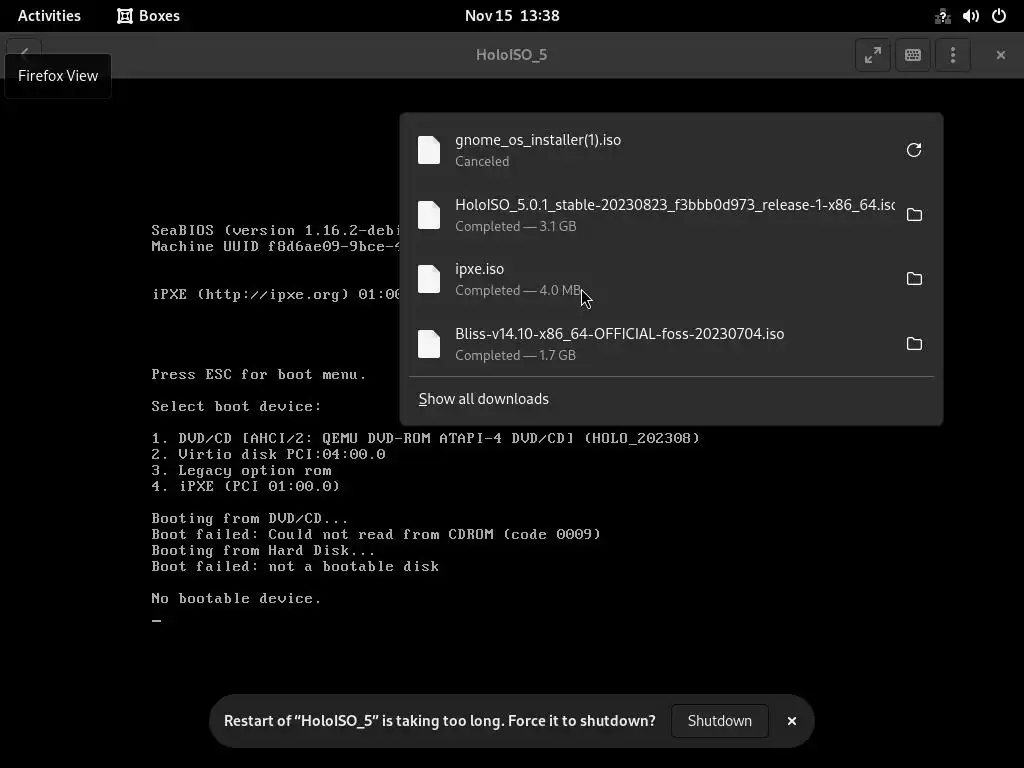Click the Canceled status text
Screen dimensions: 1024x768
(482, 161)
